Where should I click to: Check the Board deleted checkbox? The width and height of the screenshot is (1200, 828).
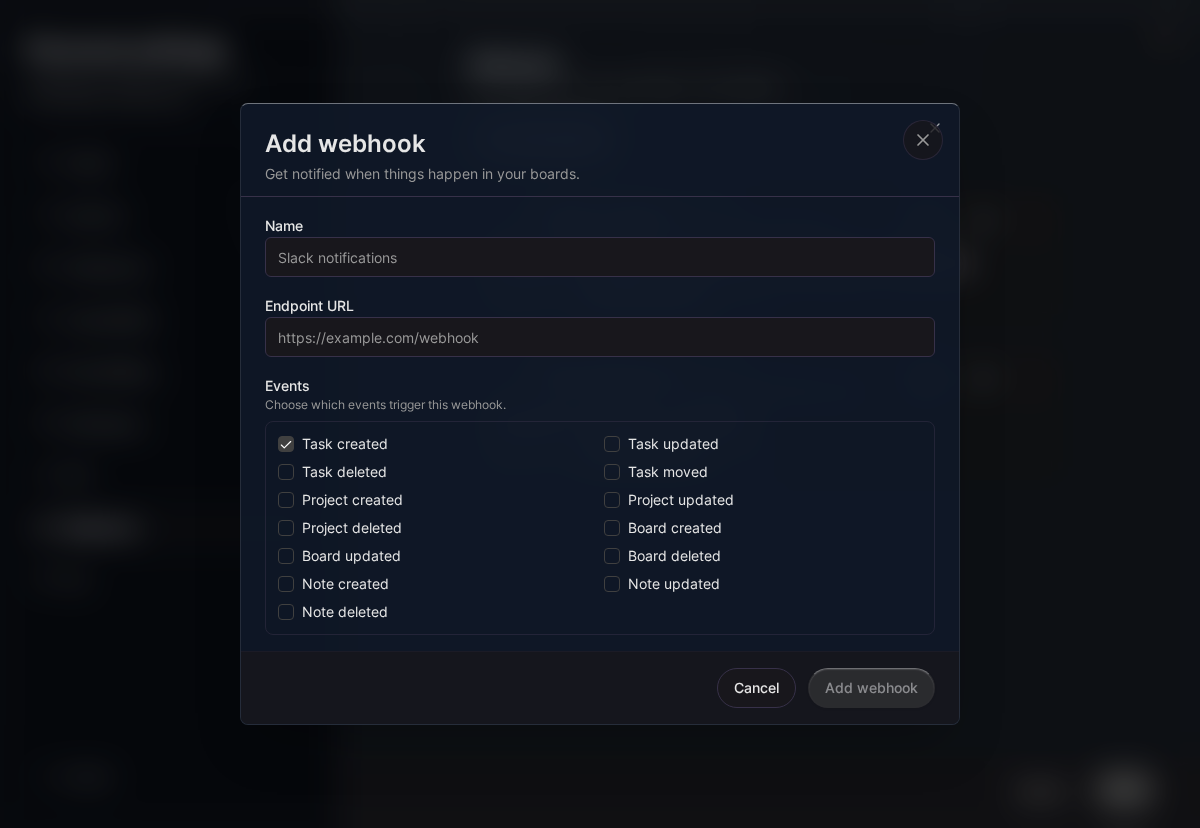click(x=612, y=556)
